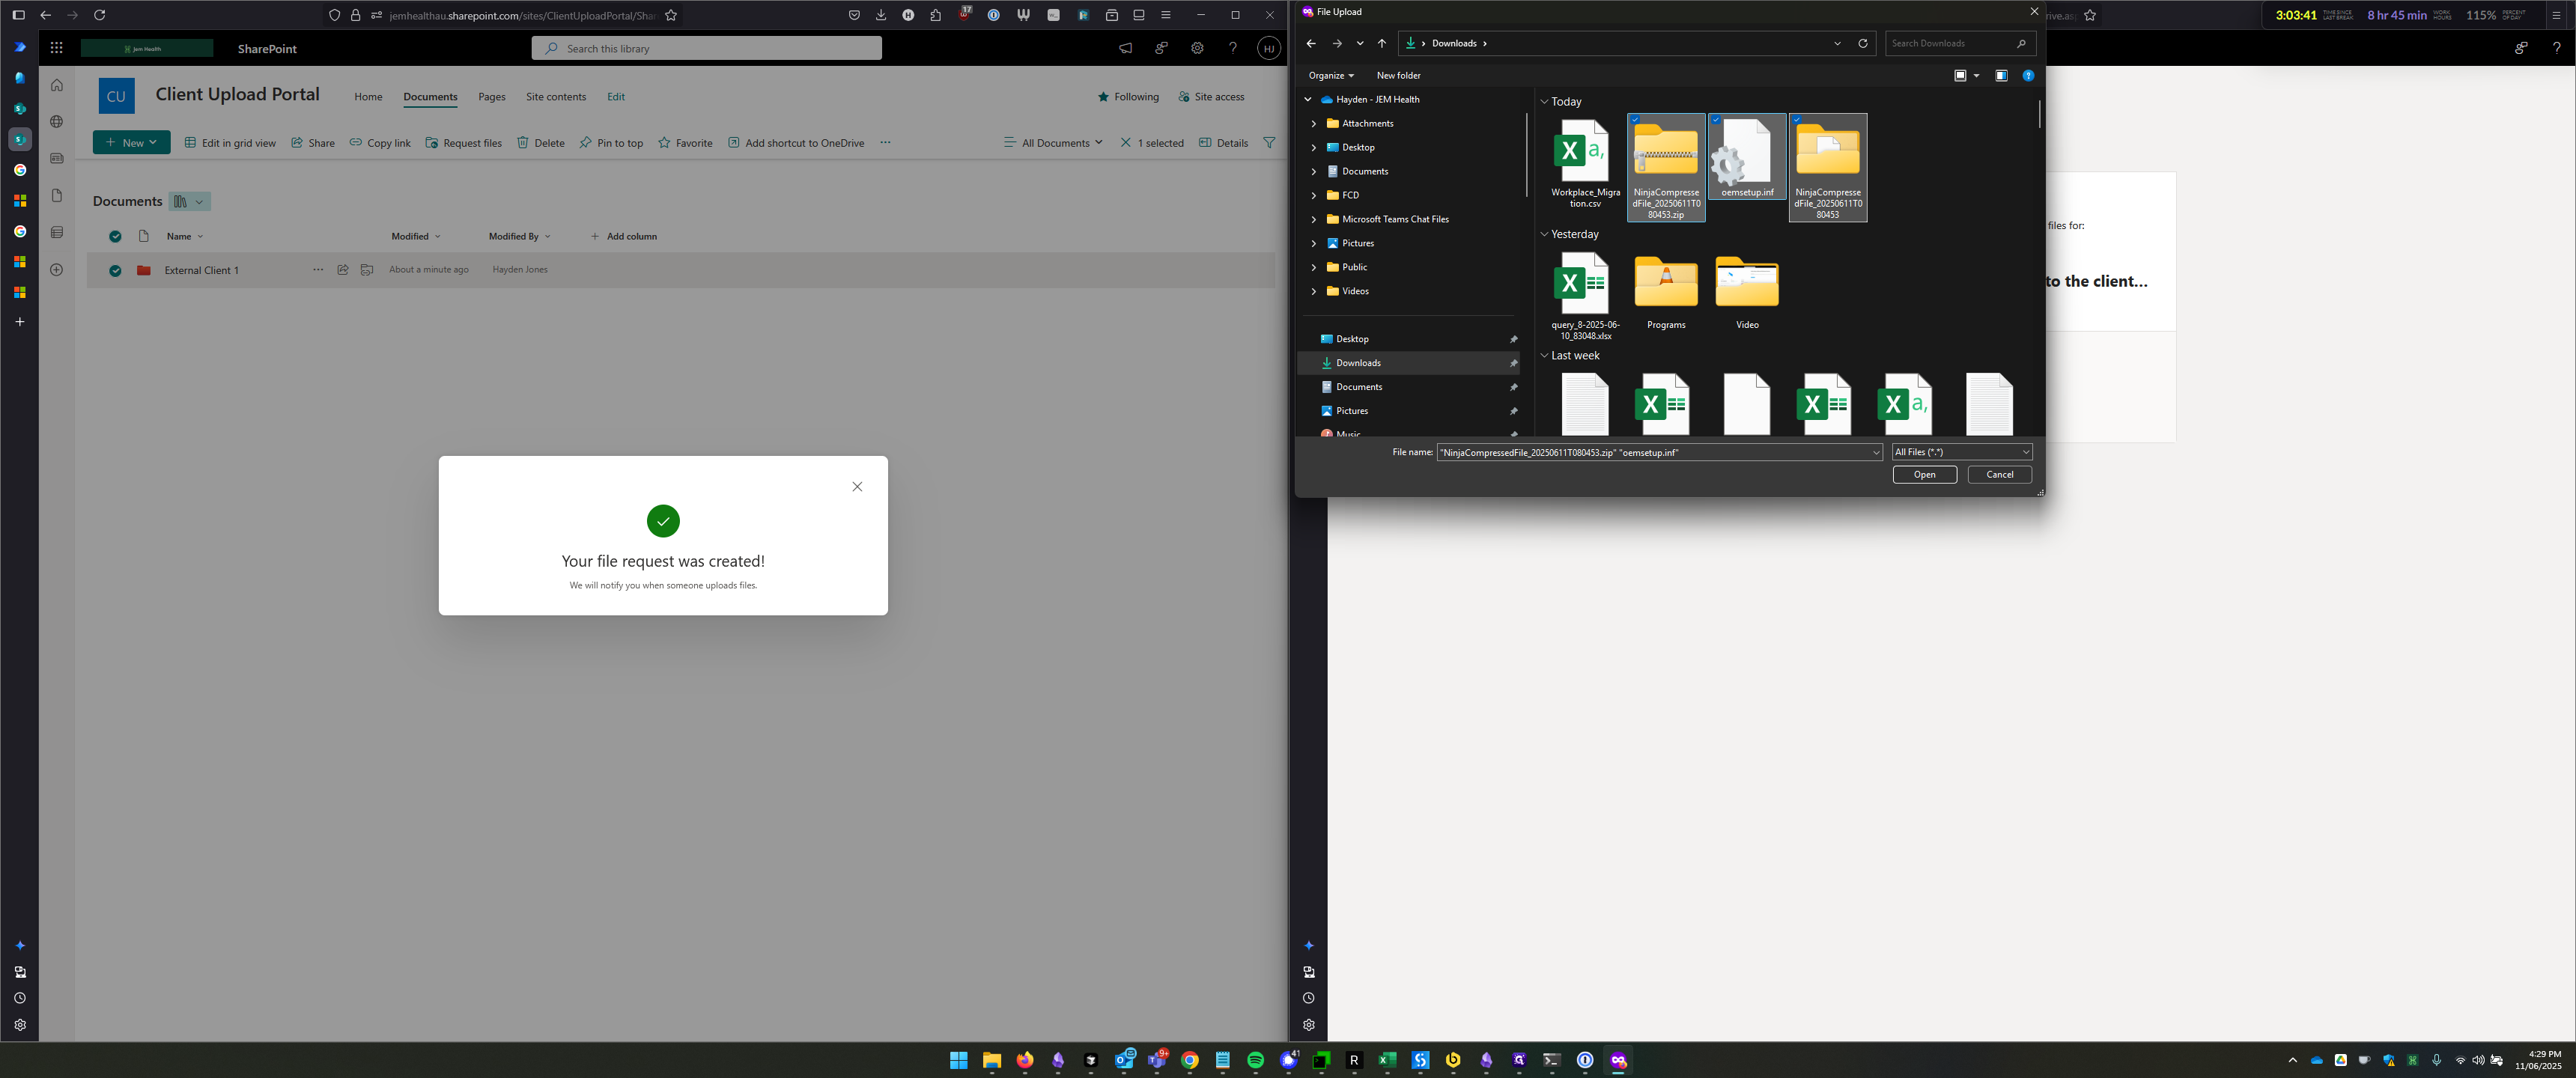Open the filter pane funnel icon
Screen dimensions: 2576x1078
coord(1269,143)
